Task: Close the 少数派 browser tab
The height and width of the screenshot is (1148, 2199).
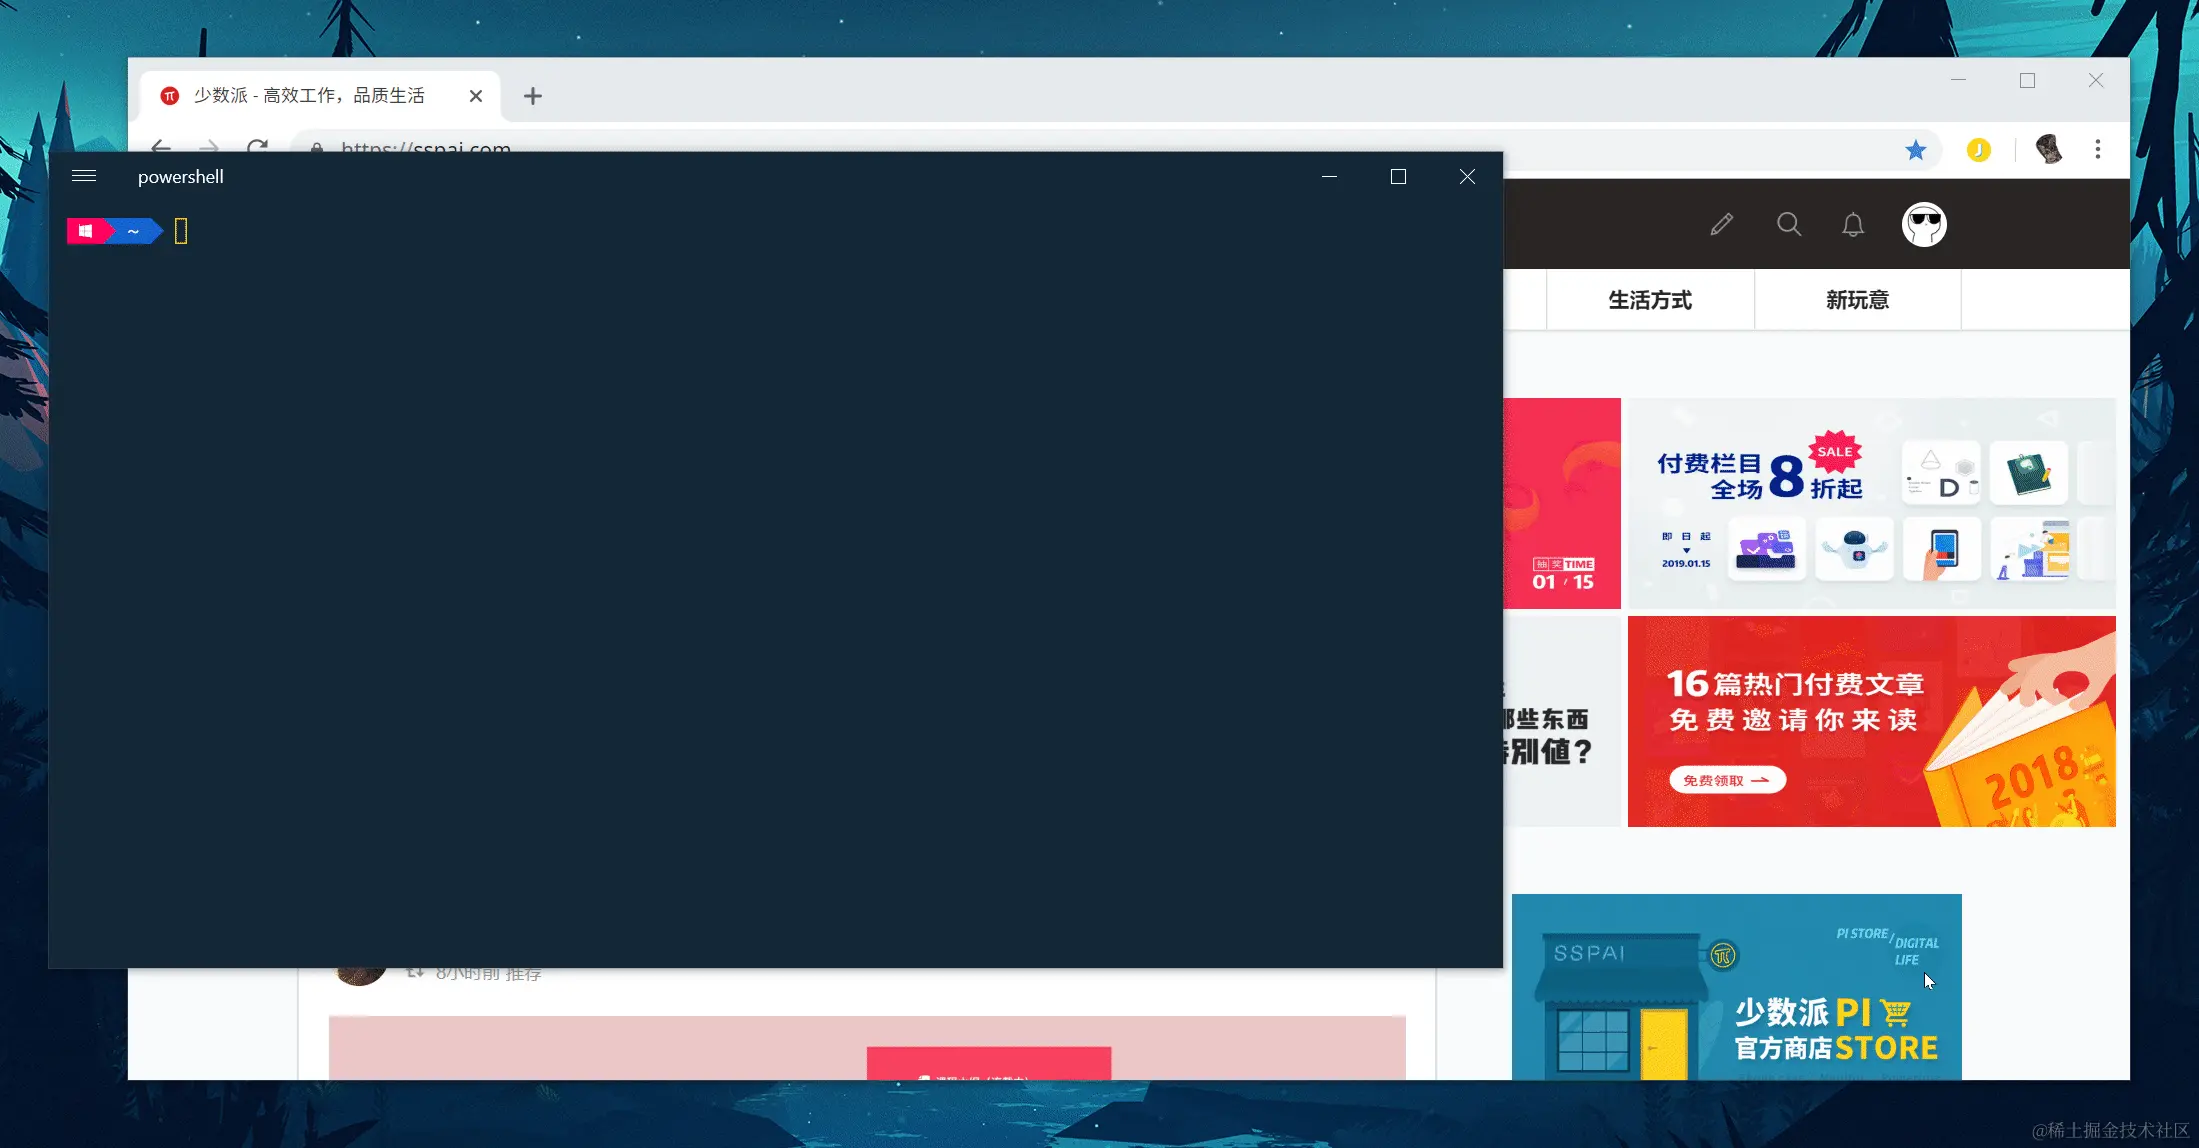Action: pyautogui.click(x=476, y=96)
